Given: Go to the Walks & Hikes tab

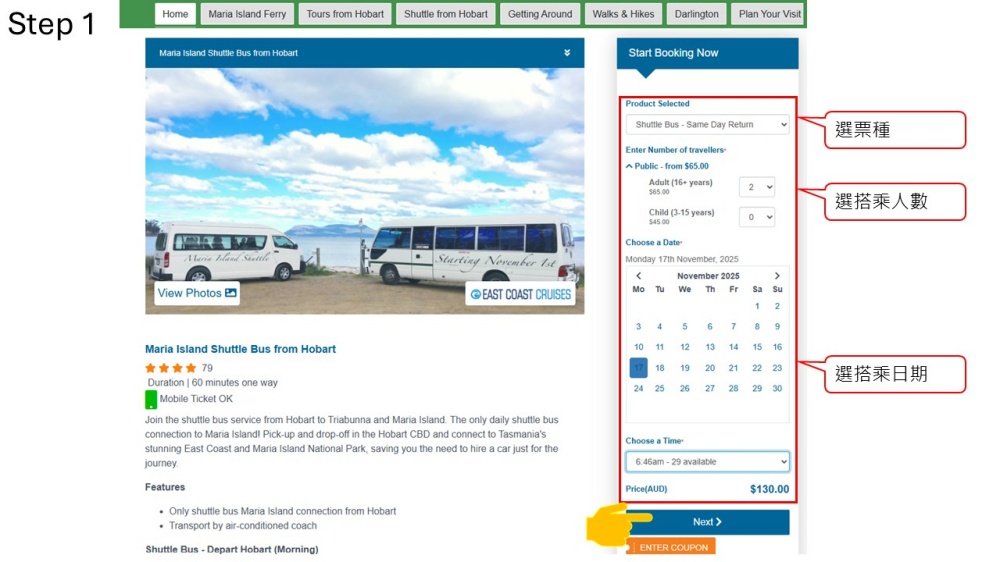Looking at the screenshot, I should pos(623,14).
